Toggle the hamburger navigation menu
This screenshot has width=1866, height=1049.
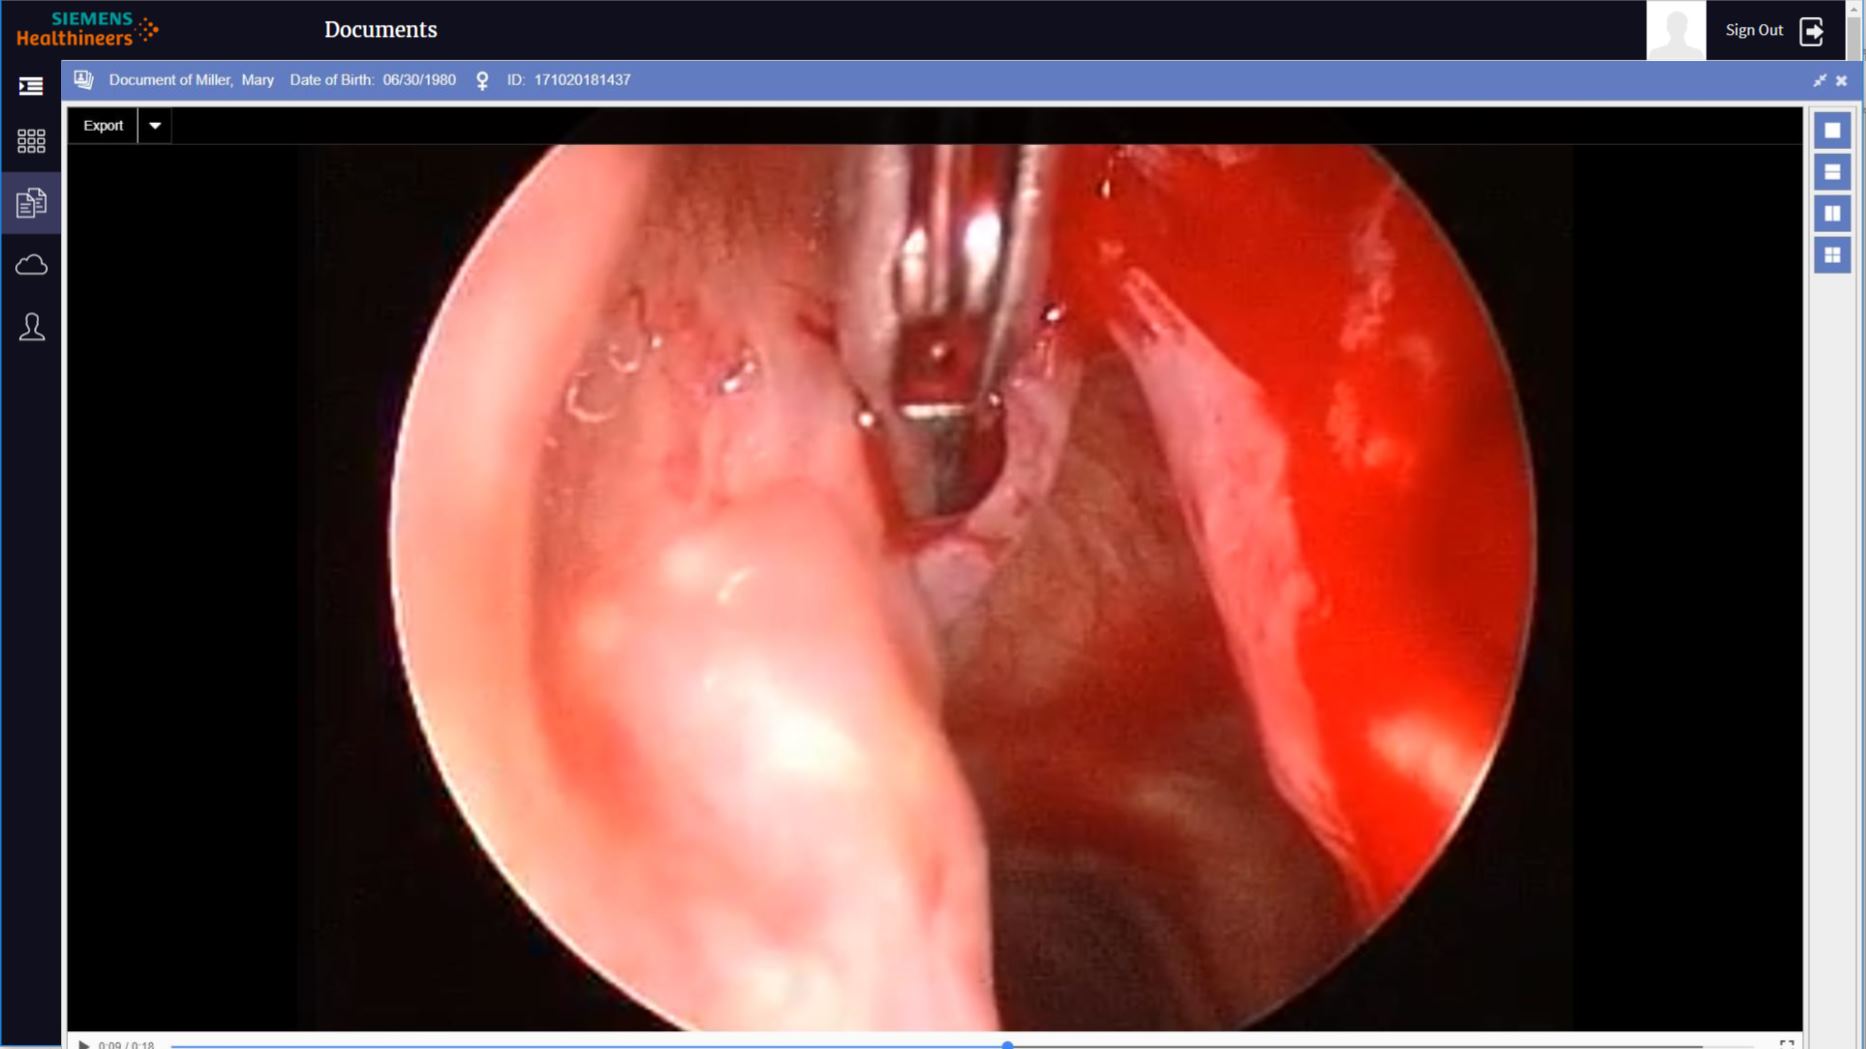31,86
